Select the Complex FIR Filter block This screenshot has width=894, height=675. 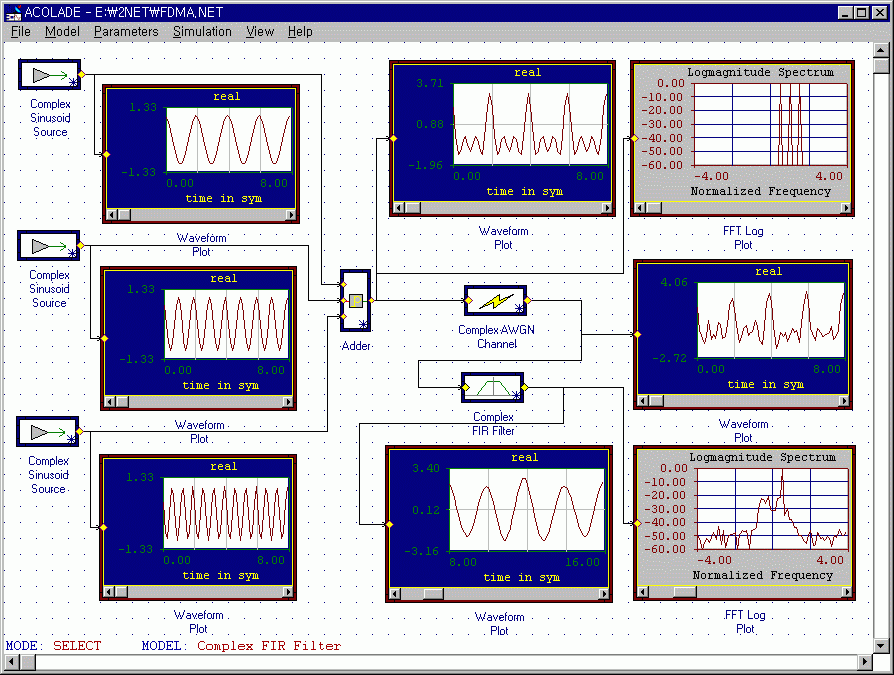(x=493, y=388)
